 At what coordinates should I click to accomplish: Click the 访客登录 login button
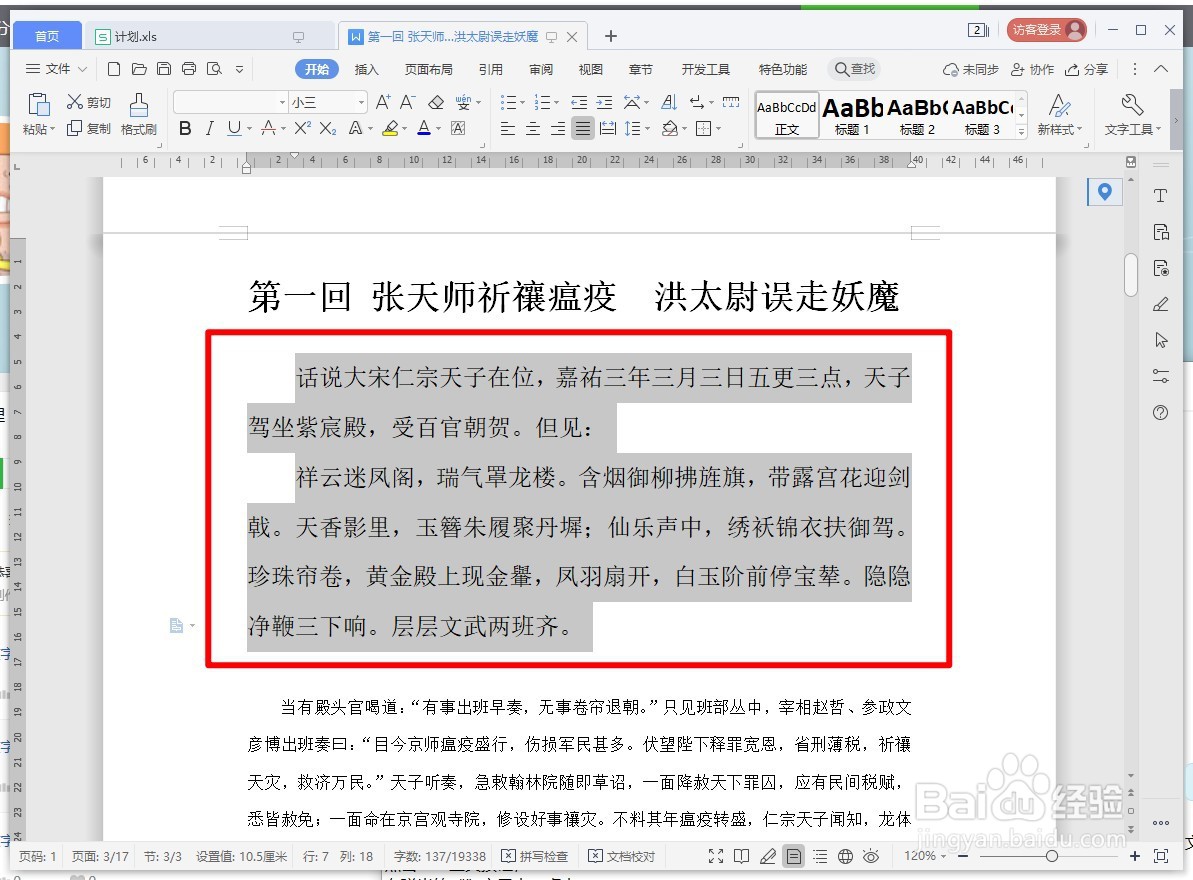[1046, 29]
